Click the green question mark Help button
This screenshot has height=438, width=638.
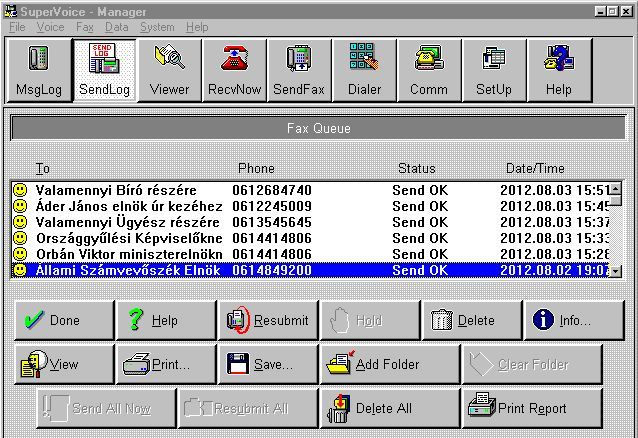point(166,320)
